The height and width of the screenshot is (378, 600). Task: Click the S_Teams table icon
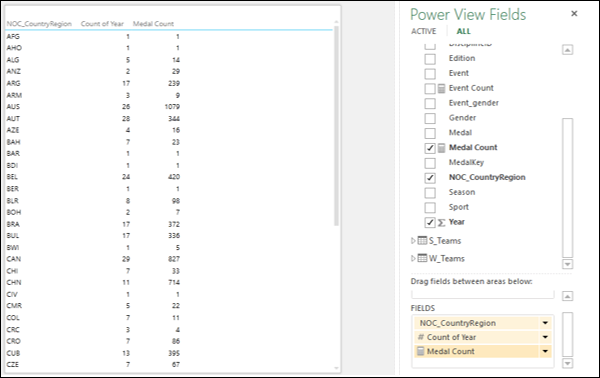(x=422, y=241)
